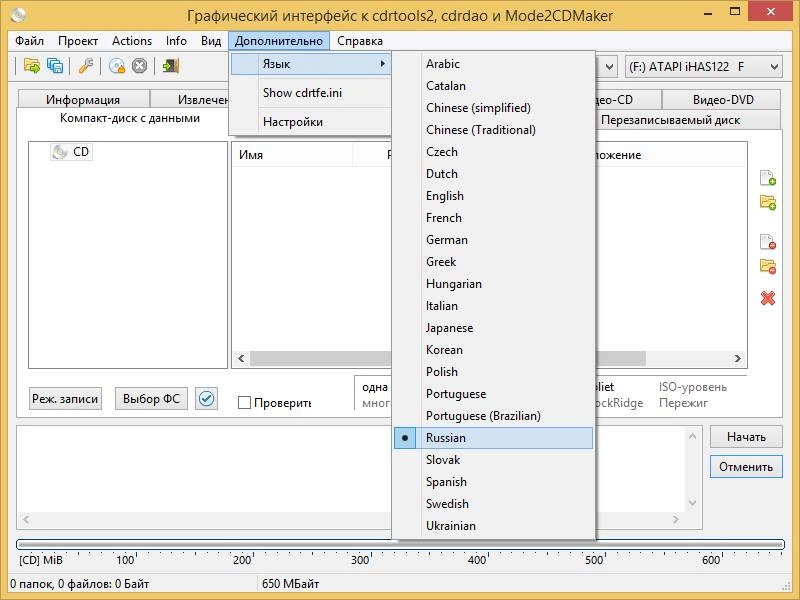Click the disc capacity bar above the MiB scale
The height and width of the screenshot is (600, 800).
tap(400, 544)
